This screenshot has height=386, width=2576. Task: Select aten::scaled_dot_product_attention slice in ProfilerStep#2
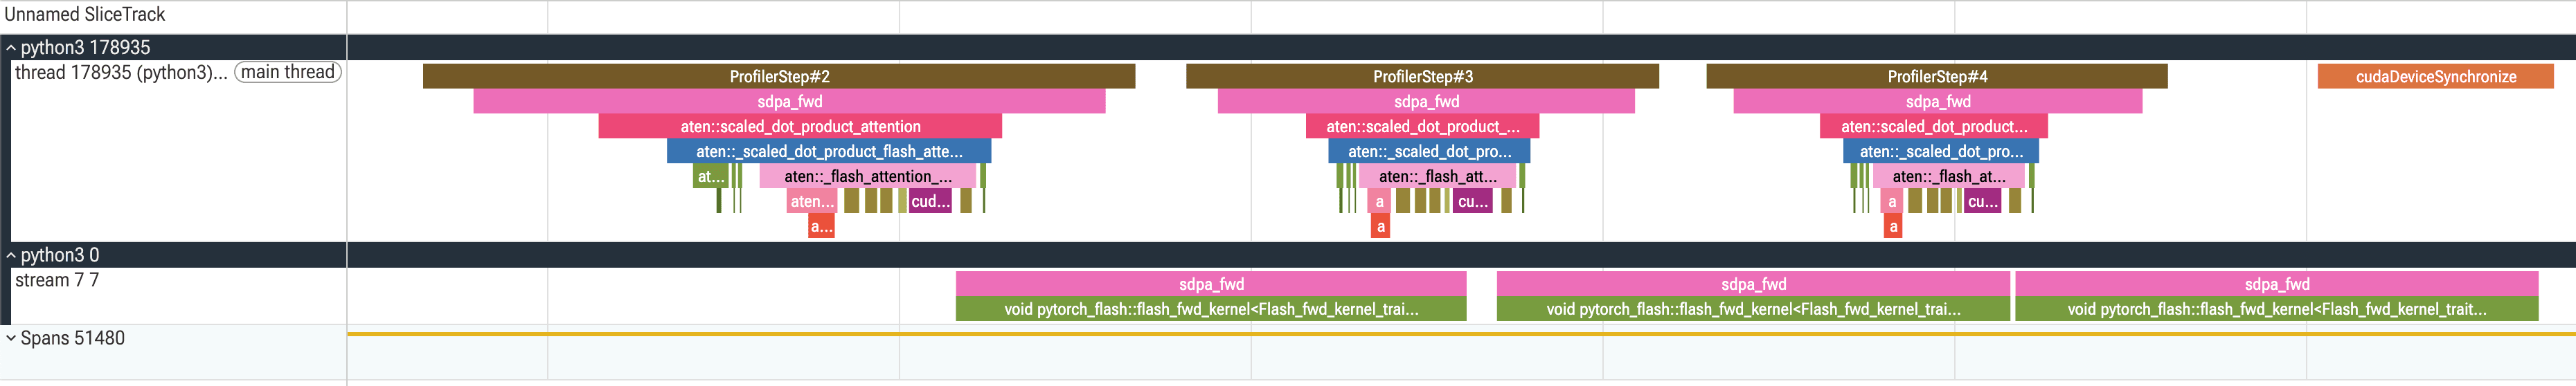[800, 126]
